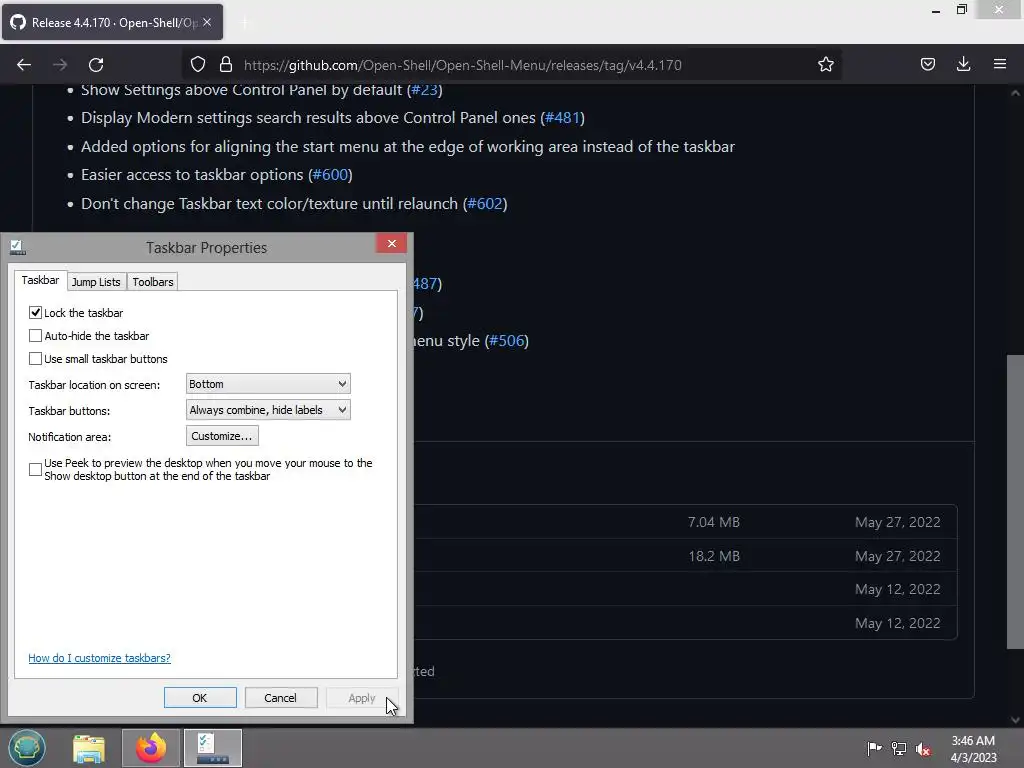Image resolution: width=1024 pixels, height=768 pixels.
Task: Enable the Use Peek preview checkbox
Action: coord(35,470)
